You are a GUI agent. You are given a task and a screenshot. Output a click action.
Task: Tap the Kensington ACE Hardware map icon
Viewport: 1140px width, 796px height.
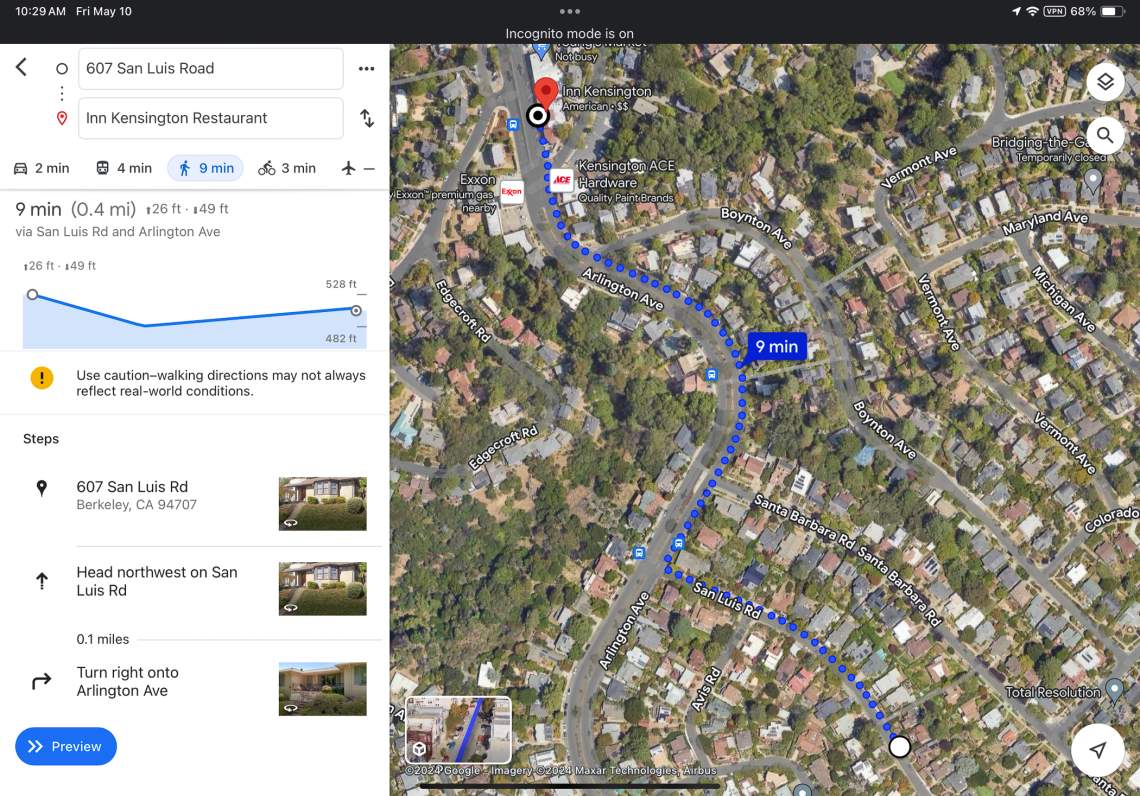[x=561, y=180]
